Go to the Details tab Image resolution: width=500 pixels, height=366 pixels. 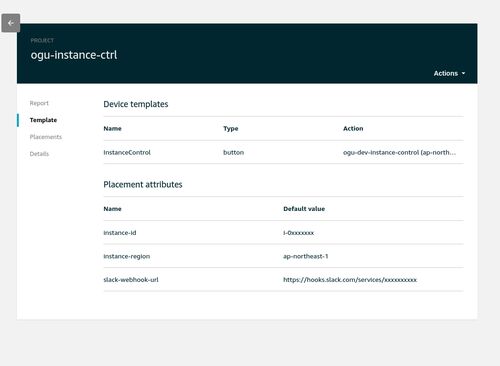point(39,154)
